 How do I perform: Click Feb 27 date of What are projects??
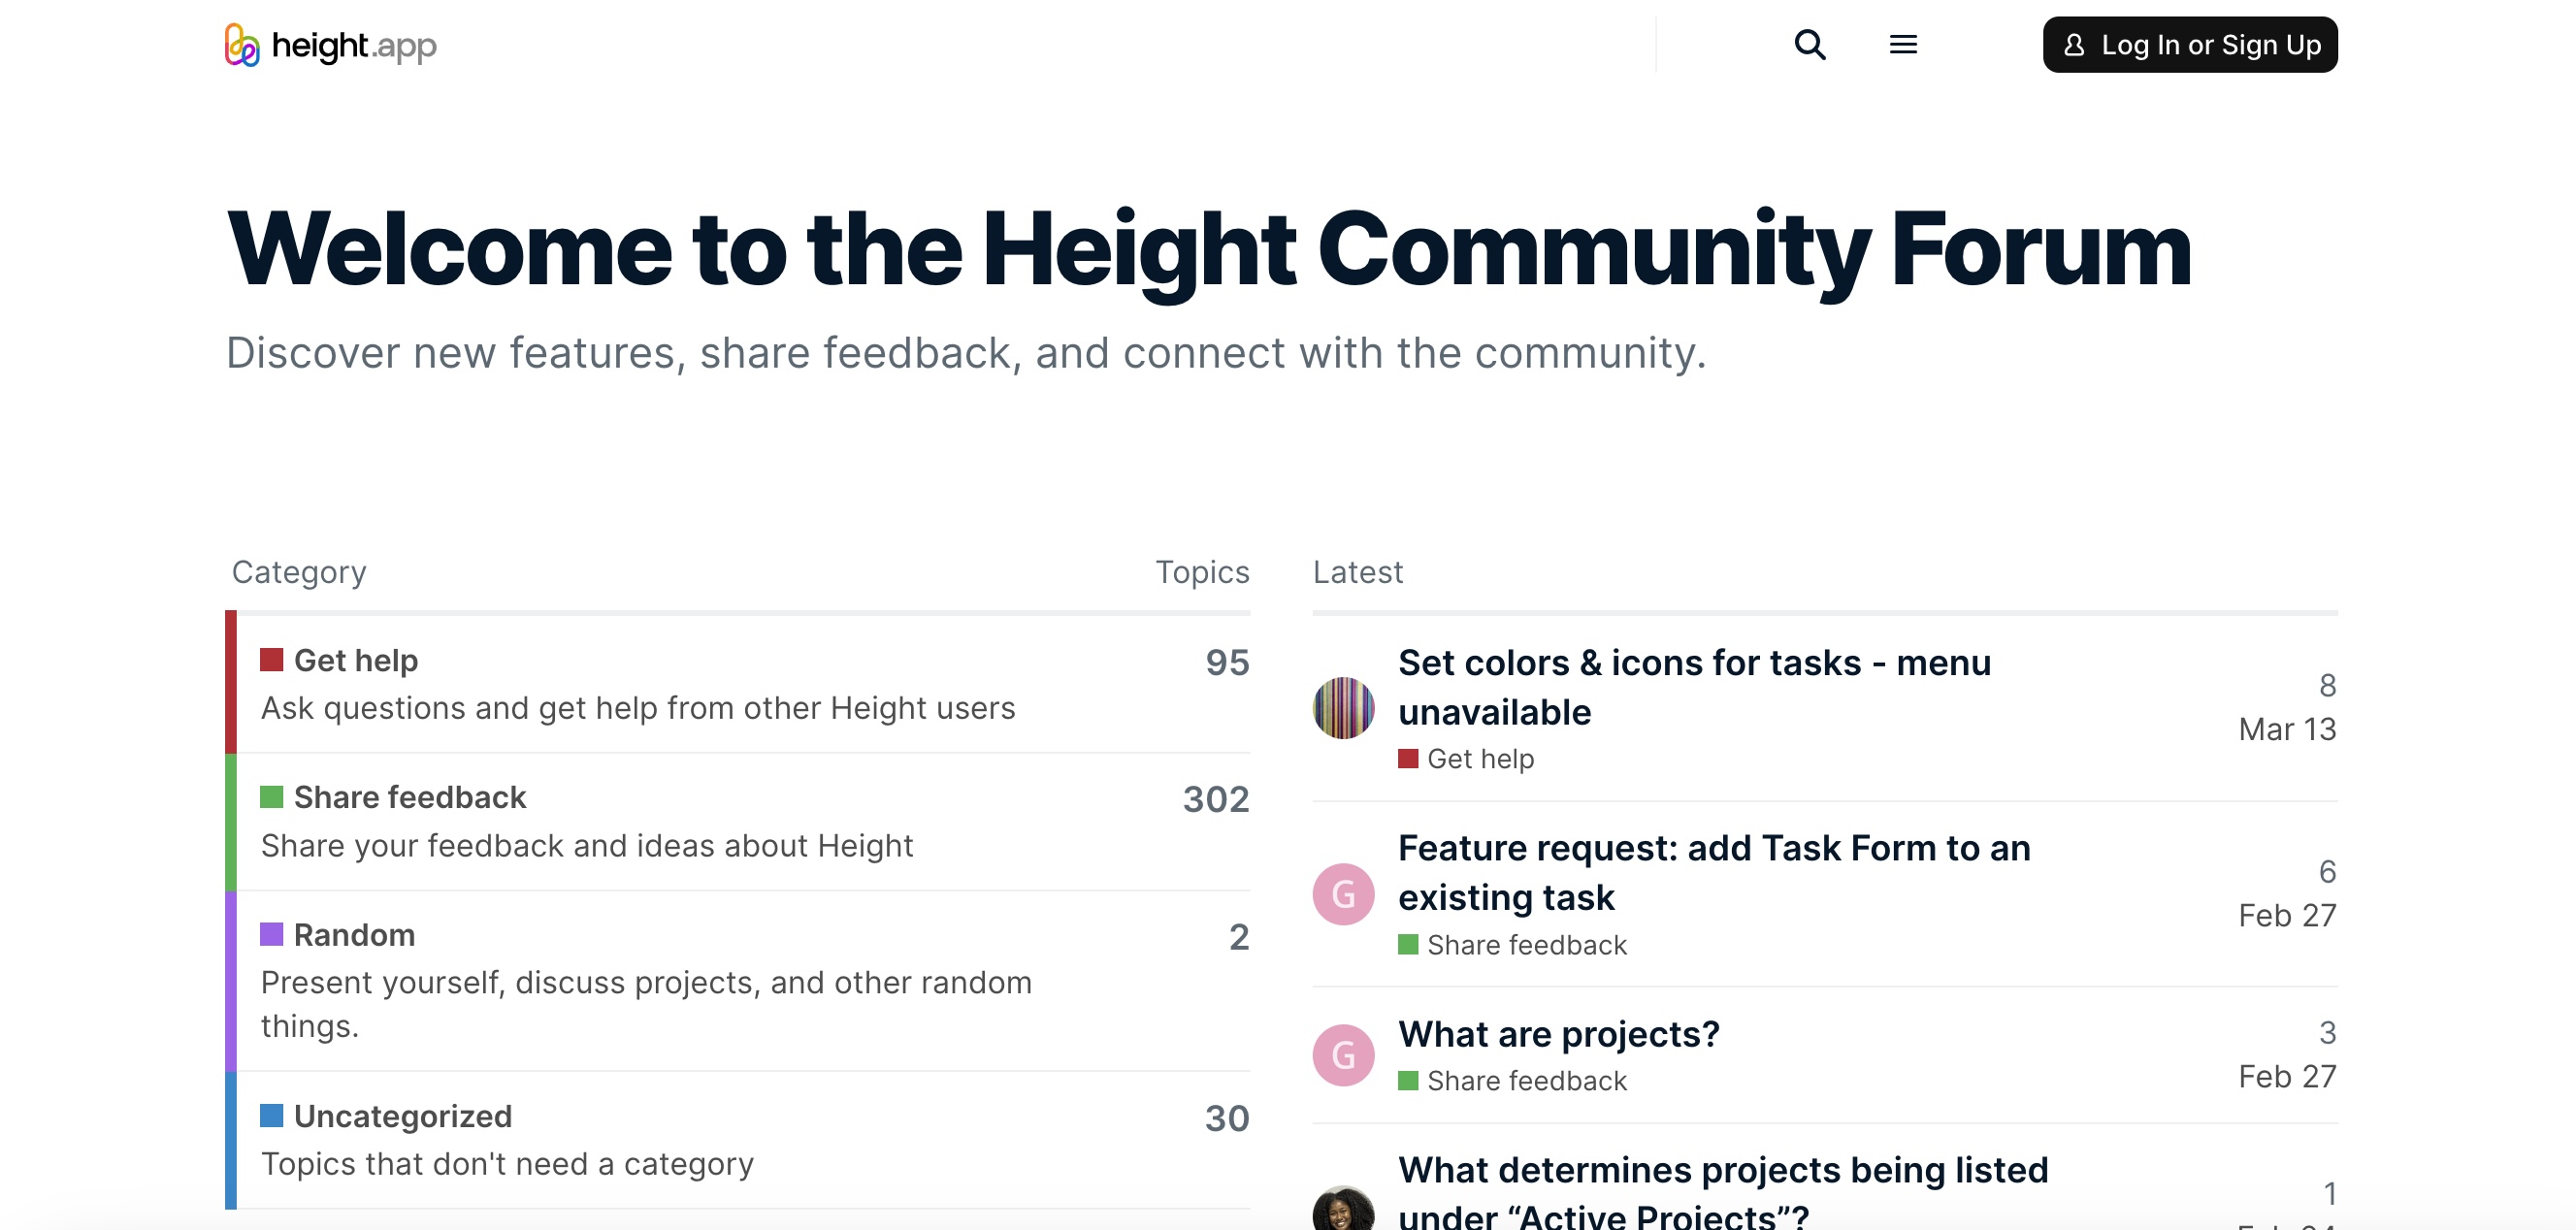coord(2287,1076)
